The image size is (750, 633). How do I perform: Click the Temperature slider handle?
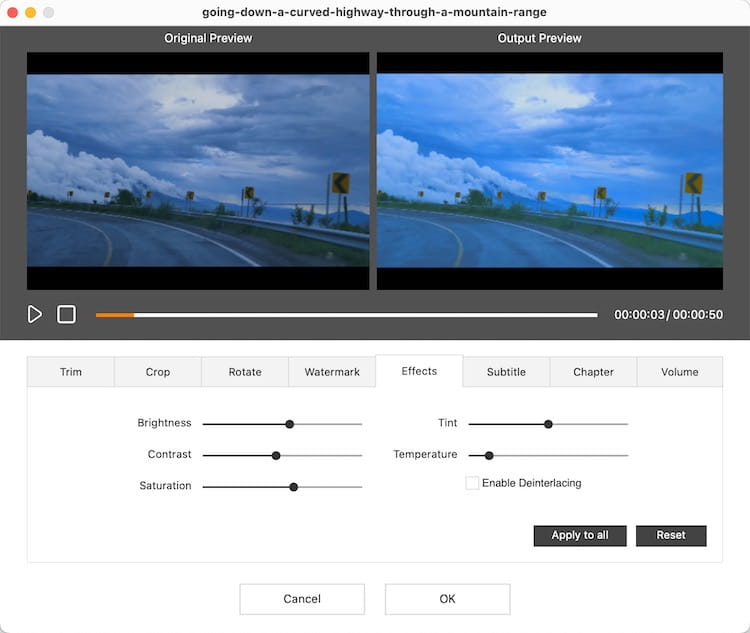489,455
